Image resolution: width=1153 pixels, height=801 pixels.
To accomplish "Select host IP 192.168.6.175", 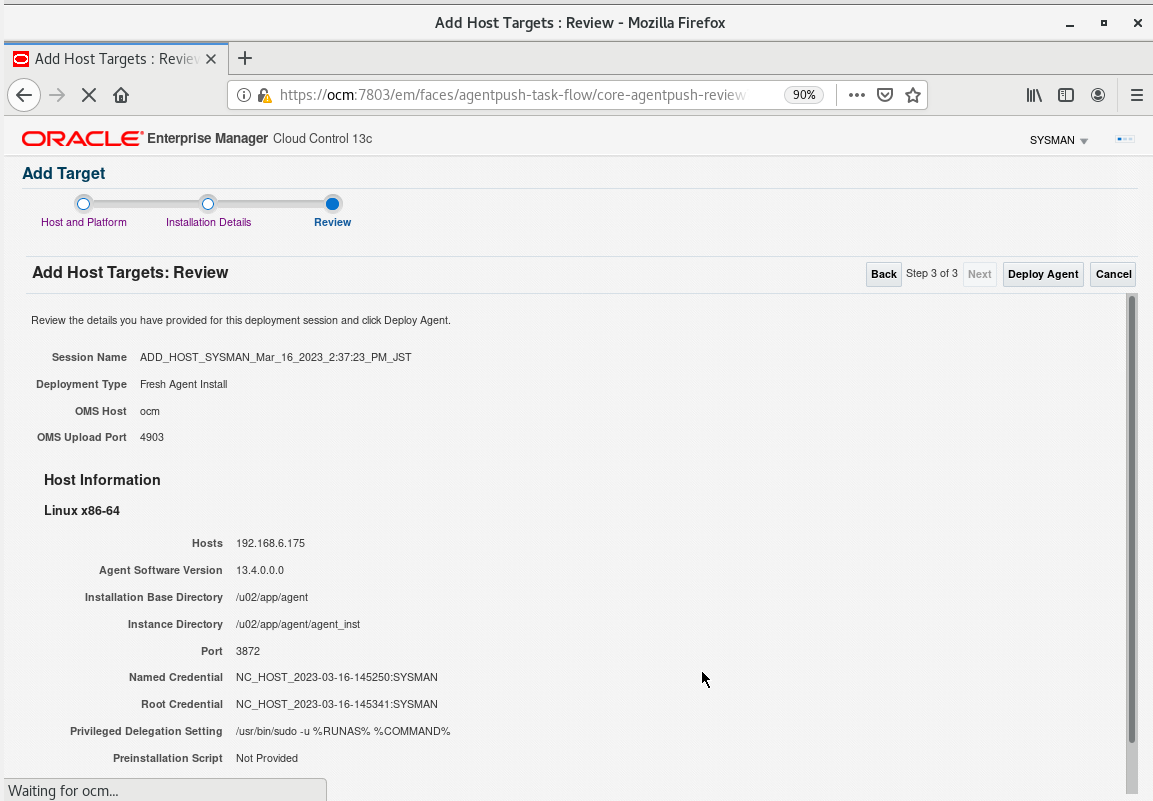I will 271,544.
